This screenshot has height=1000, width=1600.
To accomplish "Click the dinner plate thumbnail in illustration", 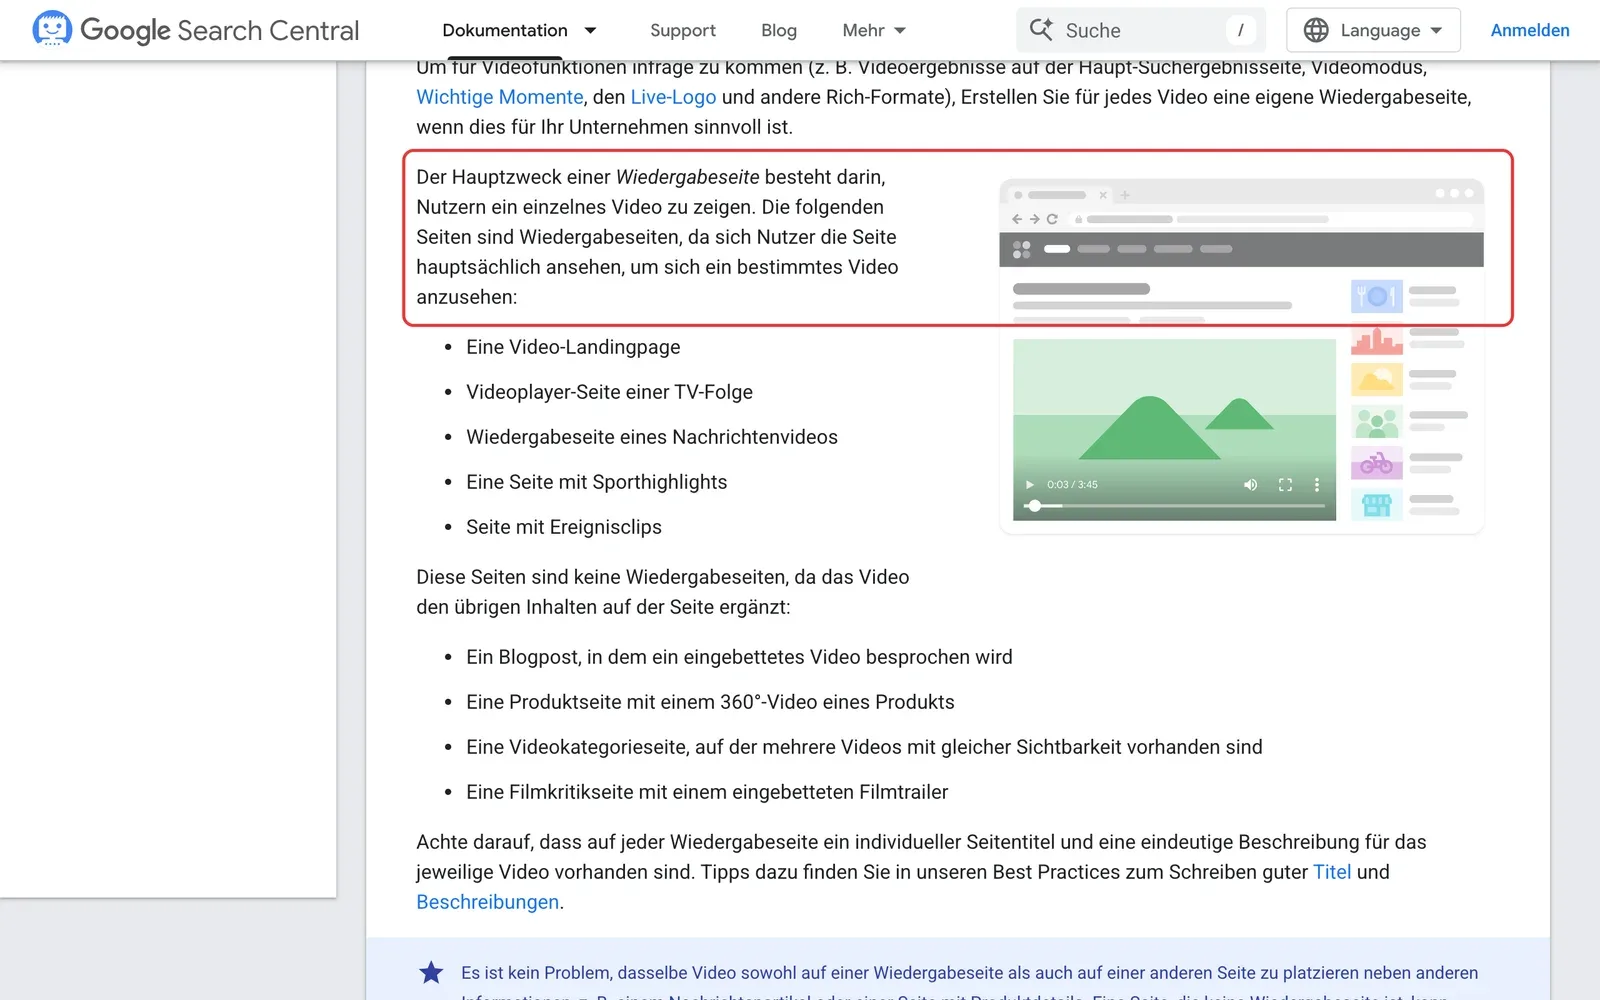I will point(1377,296).
